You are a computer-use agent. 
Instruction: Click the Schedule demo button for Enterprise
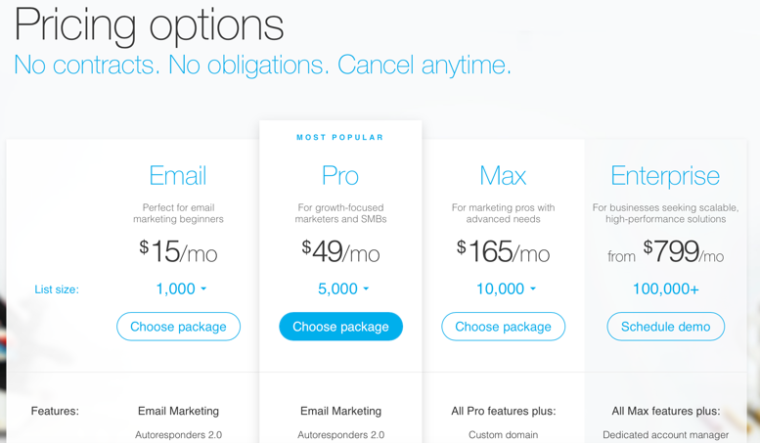point(665,327)
